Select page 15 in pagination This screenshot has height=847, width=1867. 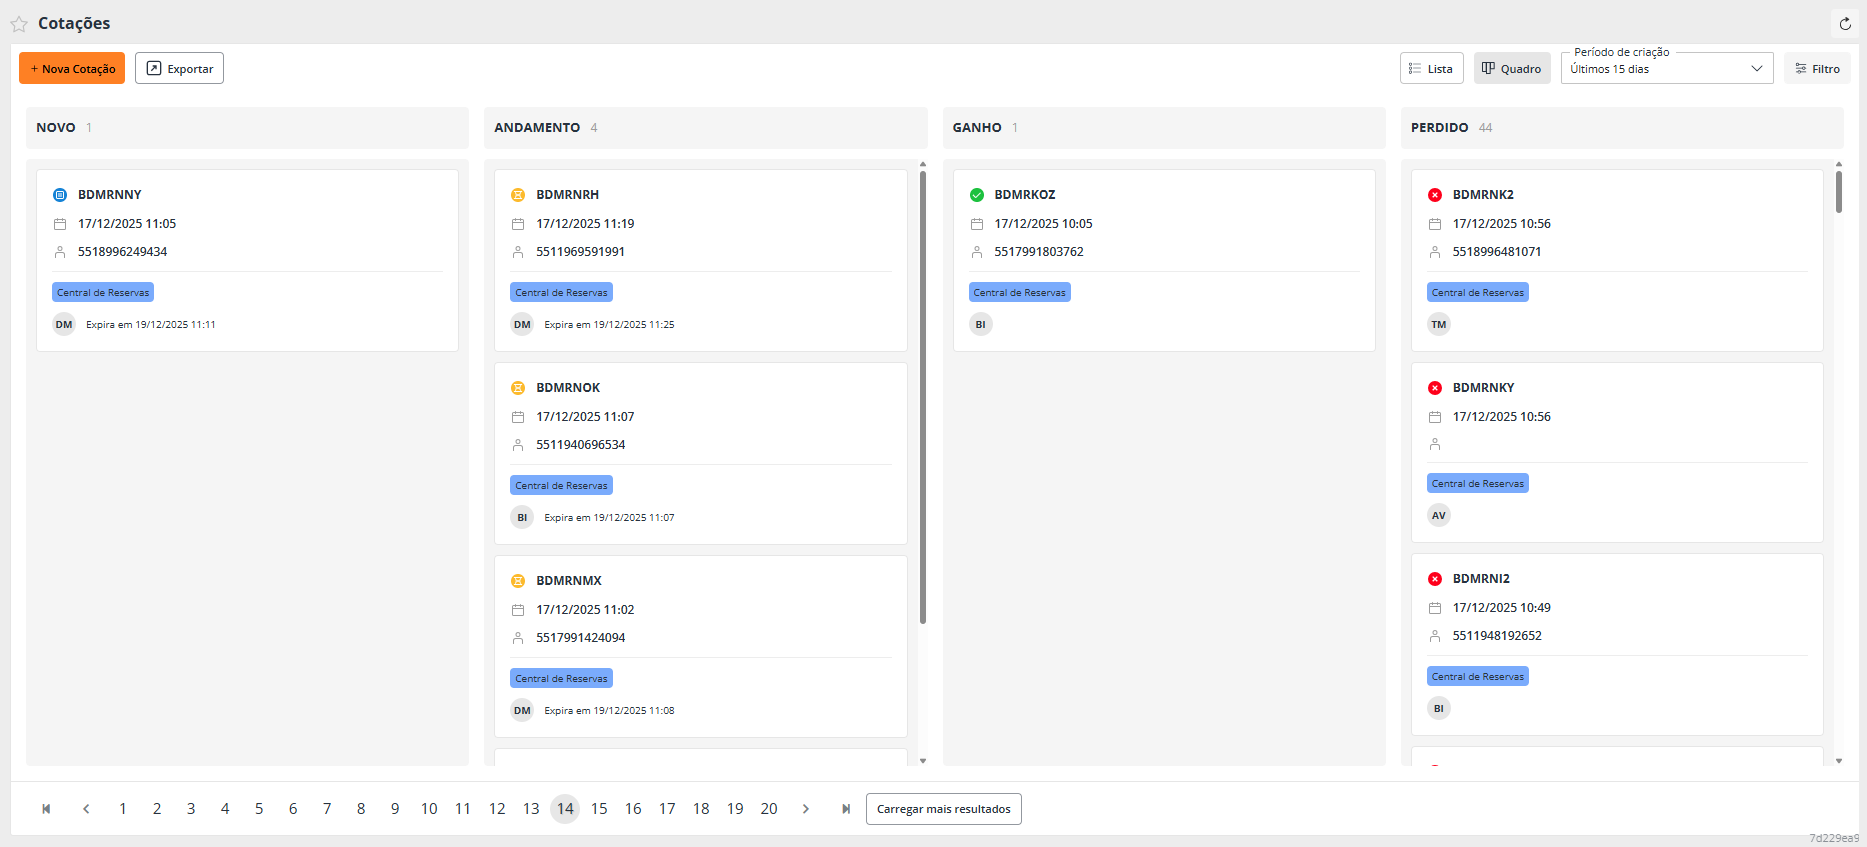(x=599, y=809)
